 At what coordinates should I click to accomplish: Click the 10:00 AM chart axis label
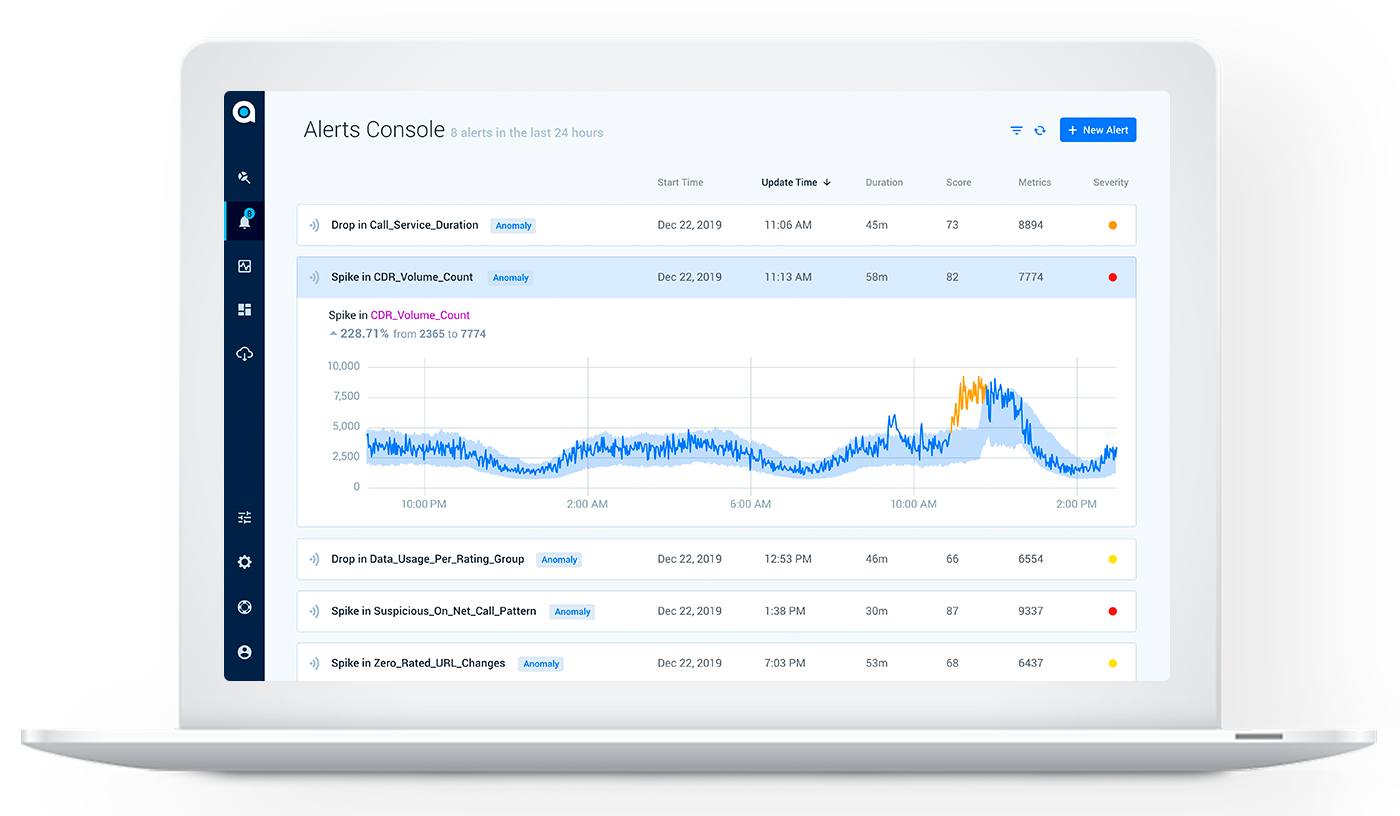click(914, 504)
